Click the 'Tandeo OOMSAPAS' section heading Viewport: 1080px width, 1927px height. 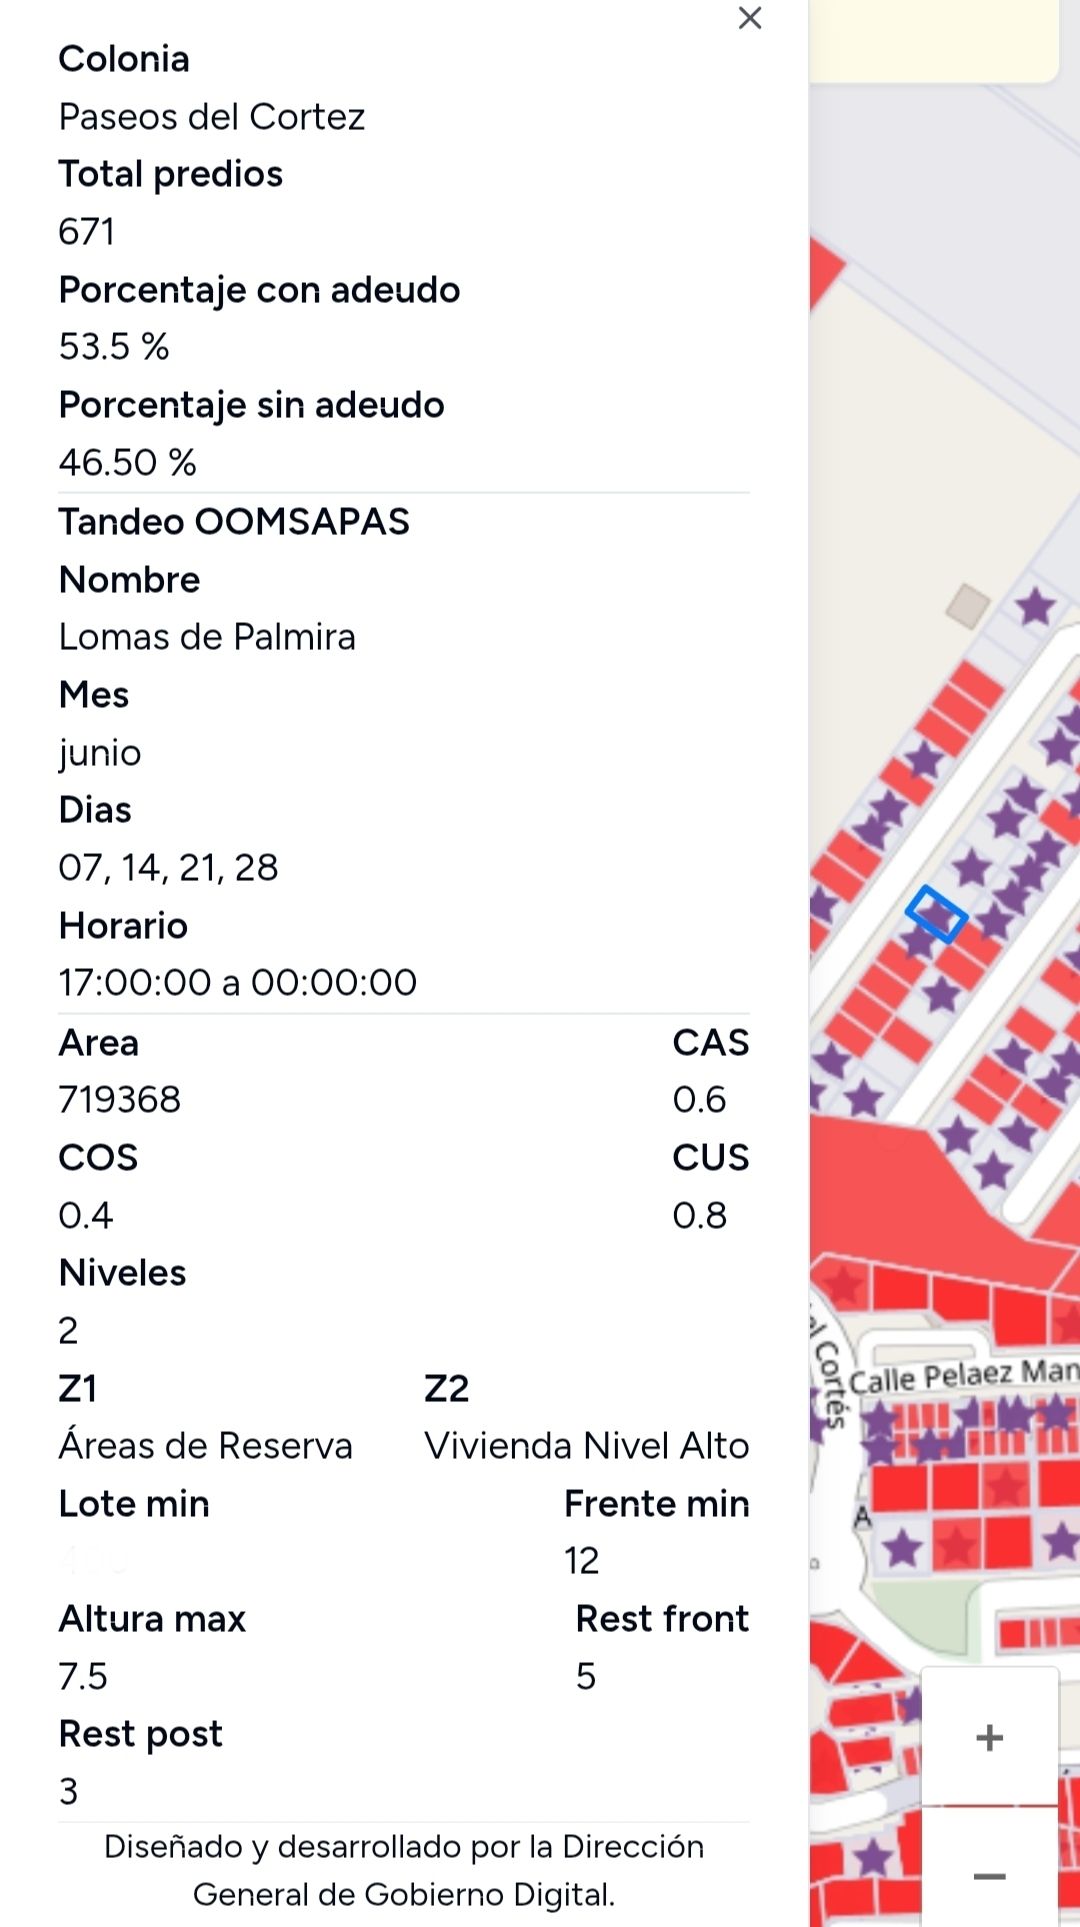(x=234, y=522)
